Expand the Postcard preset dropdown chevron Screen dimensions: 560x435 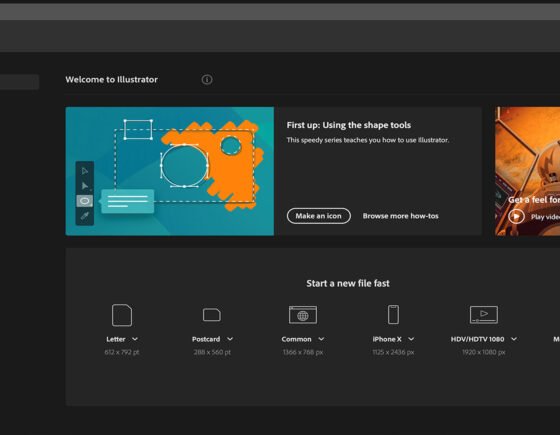click(230, 339)
